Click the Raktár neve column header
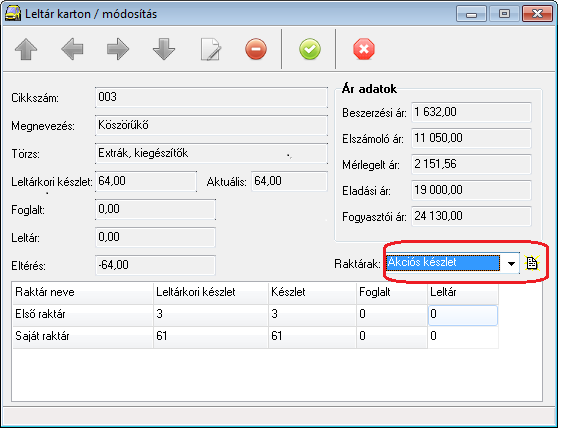The height and width of the screenshot is (431, 562). [83, 293]
